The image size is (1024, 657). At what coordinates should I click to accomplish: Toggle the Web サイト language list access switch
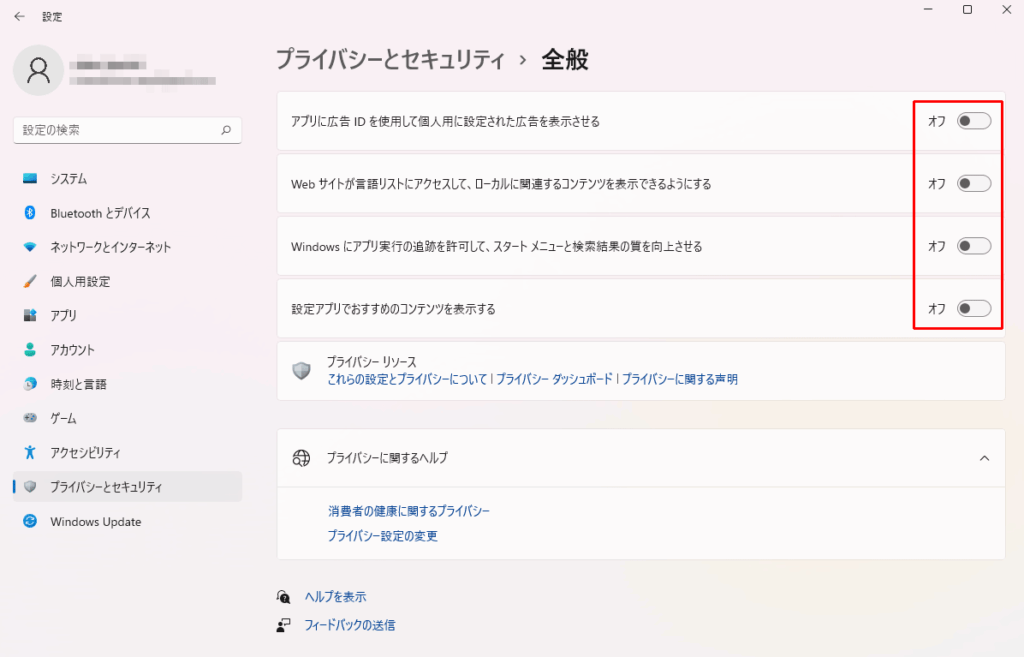[974, 184]
